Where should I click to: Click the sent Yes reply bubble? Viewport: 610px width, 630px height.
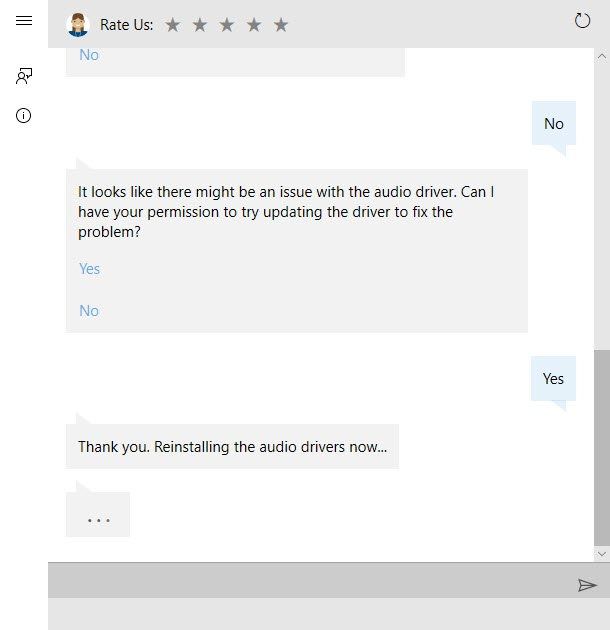click(553, 378)
